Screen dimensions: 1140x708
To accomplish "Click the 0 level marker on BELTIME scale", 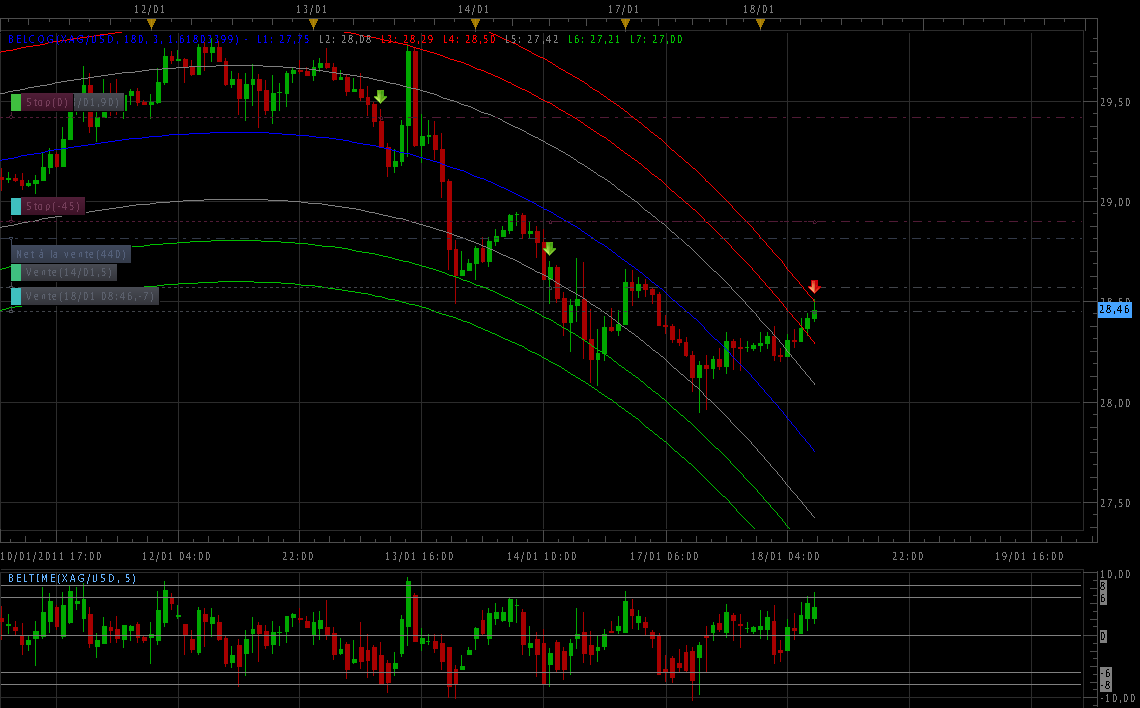I will [x=1103, y=636].
